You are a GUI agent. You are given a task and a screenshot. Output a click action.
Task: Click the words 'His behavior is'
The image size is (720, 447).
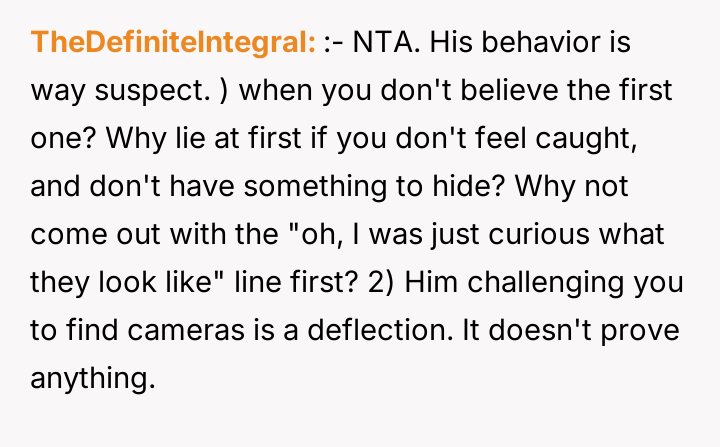(530, 44)
